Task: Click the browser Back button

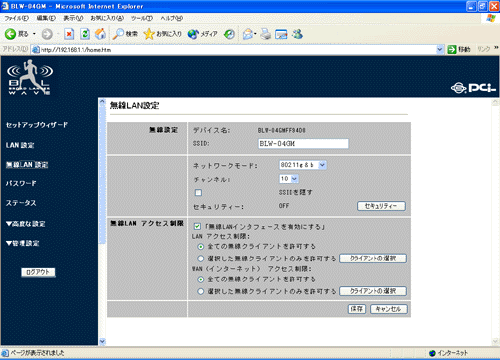Action: 16,34
